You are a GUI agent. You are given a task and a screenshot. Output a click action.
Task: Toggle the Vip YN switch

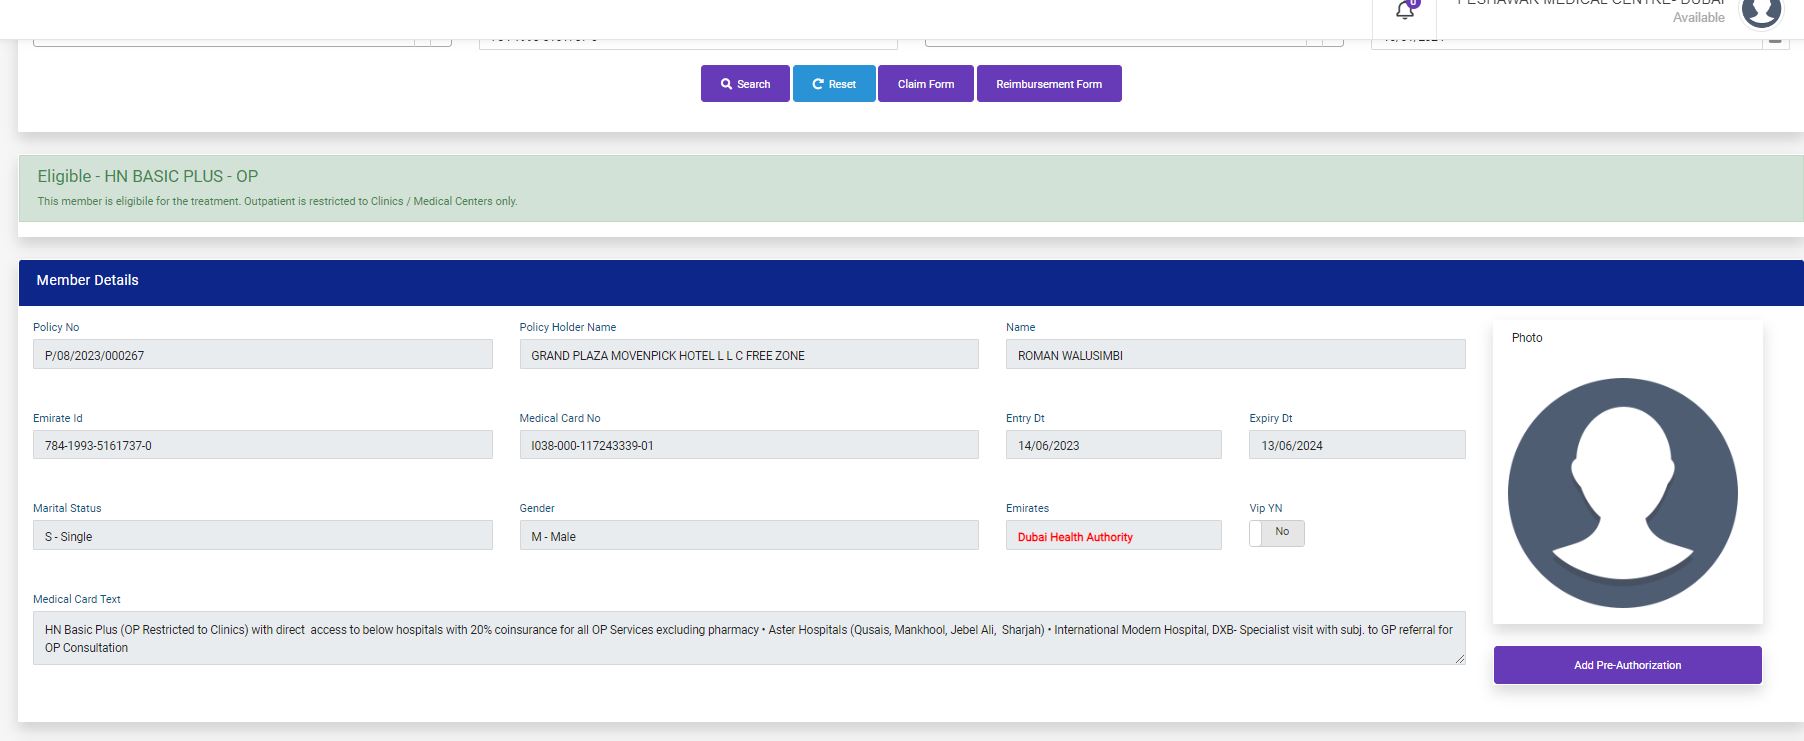point(1276,533)
